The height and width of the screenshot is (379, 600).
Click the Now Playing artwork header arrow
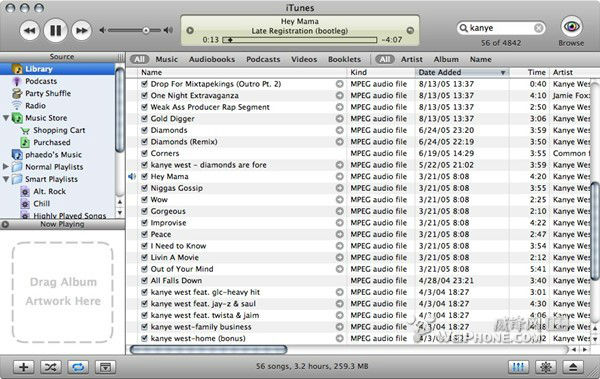click(x=5, y=224)
